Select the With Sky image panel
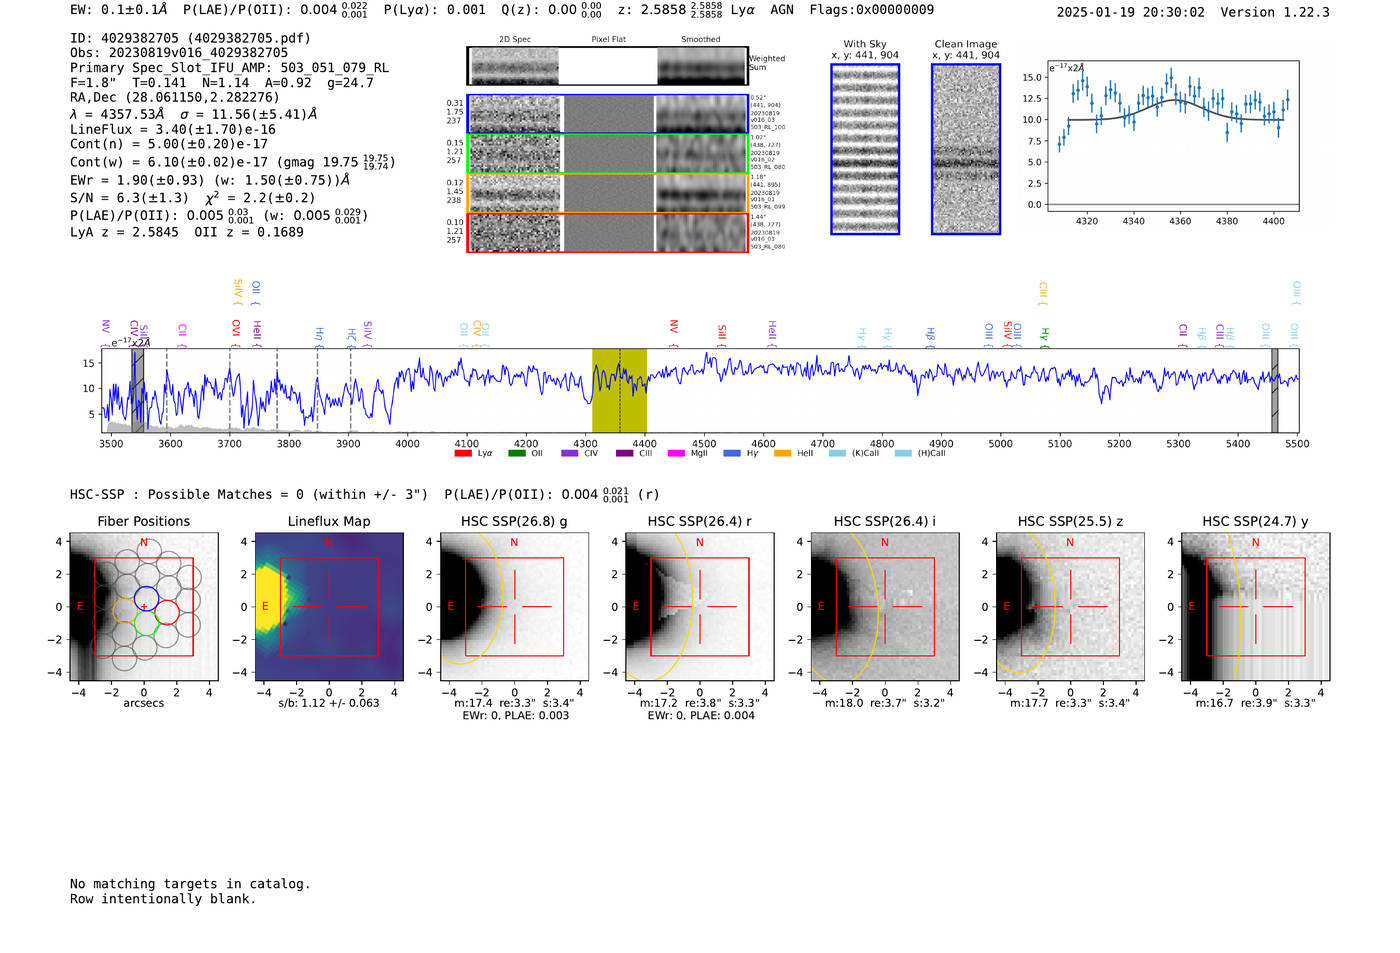This screenshot has width=1400, height=953. (x=865, y=149)
